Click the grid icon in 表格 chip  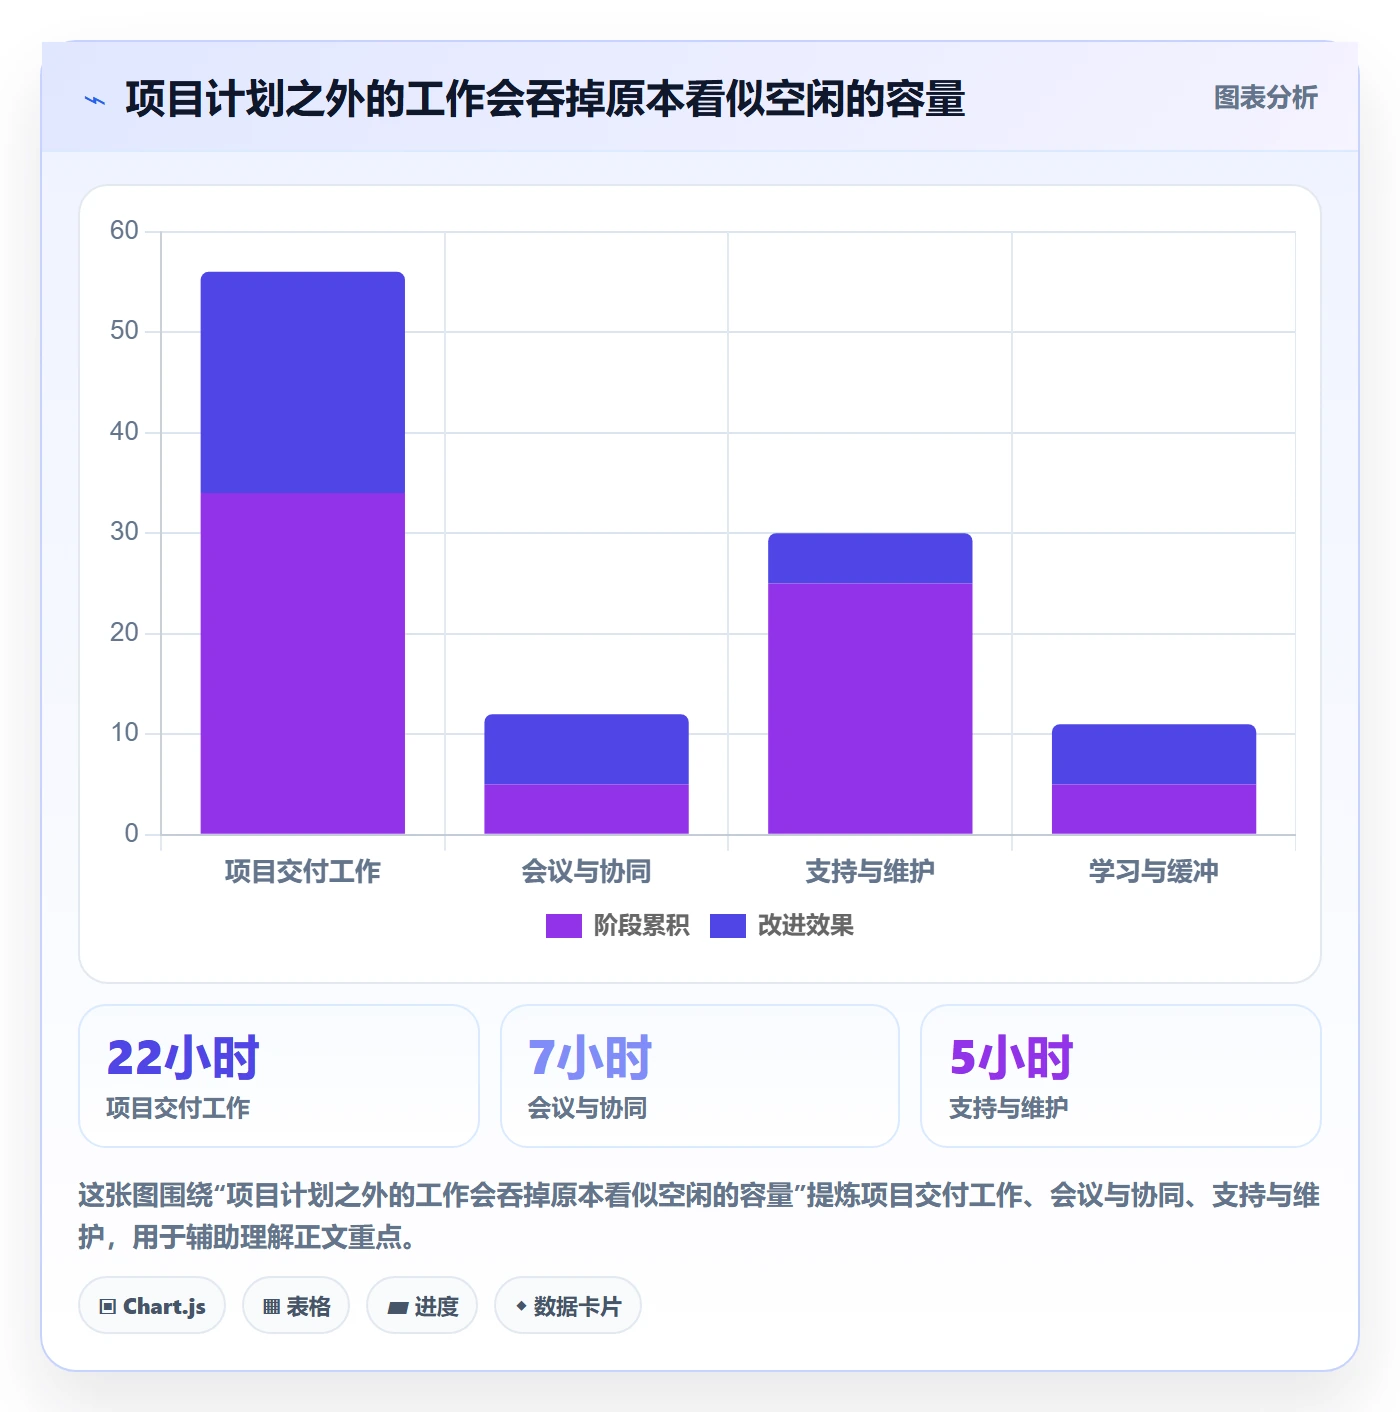click(x=271, y=1307)
